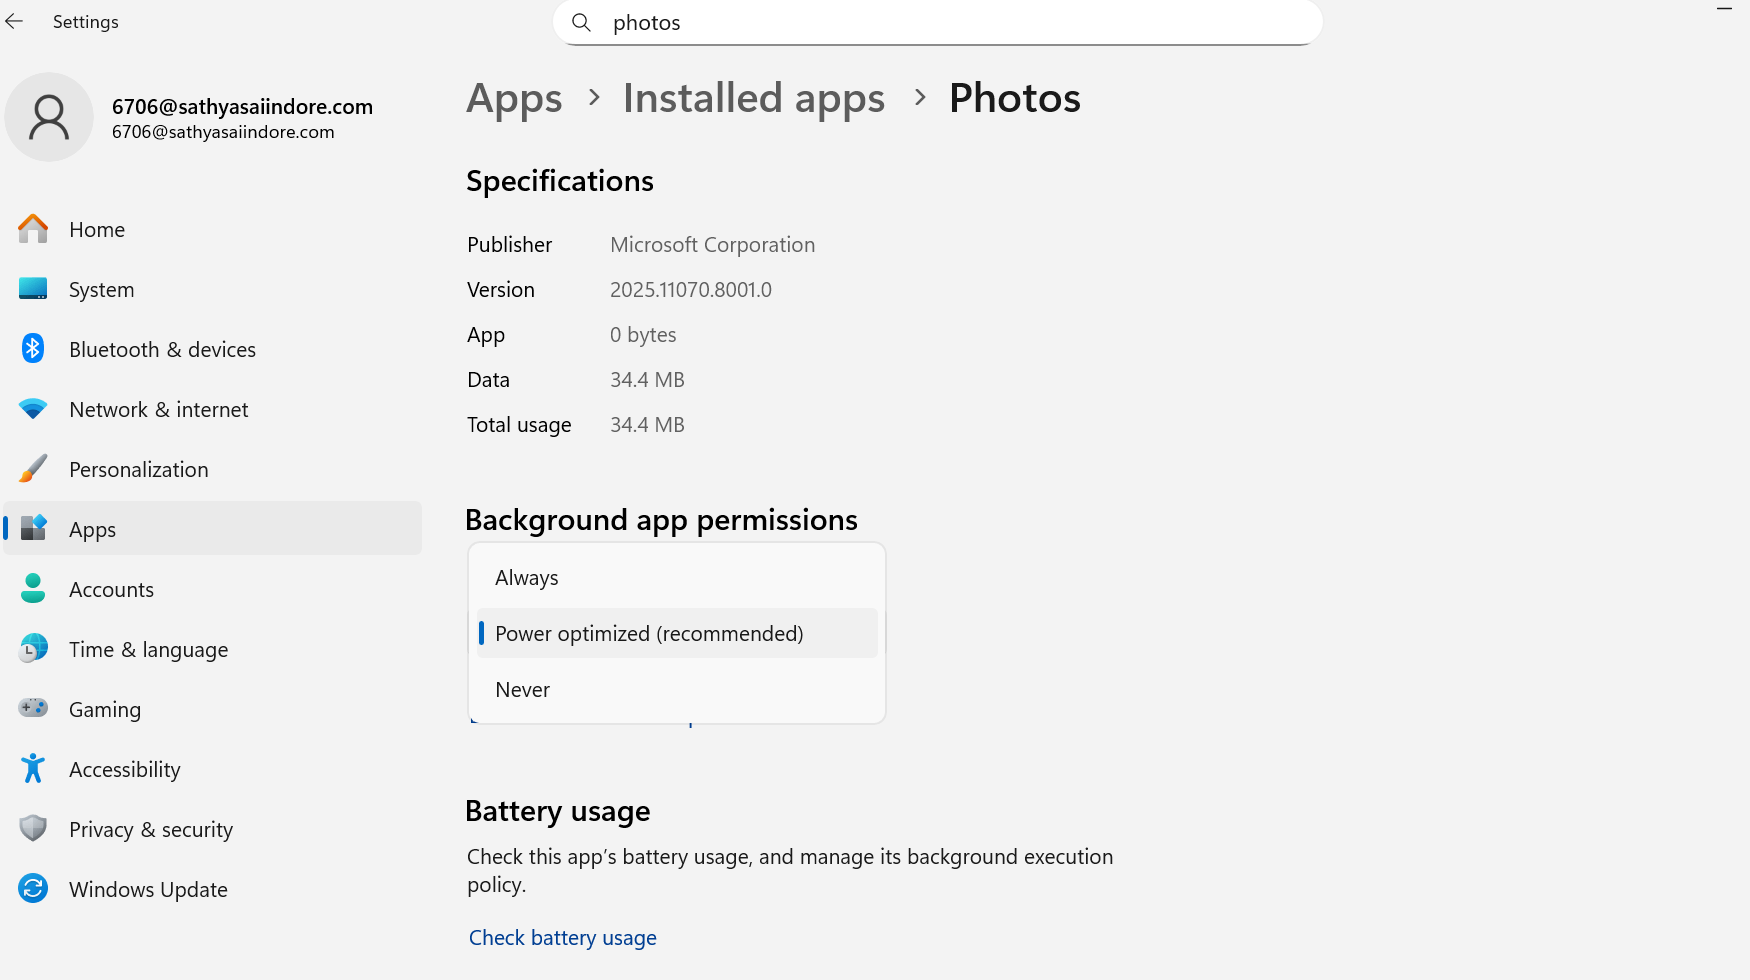This screenshot has height=980, width=1750.
Task: Click the Bluetooth & devices icon
Action: click(x=33, y=349)
